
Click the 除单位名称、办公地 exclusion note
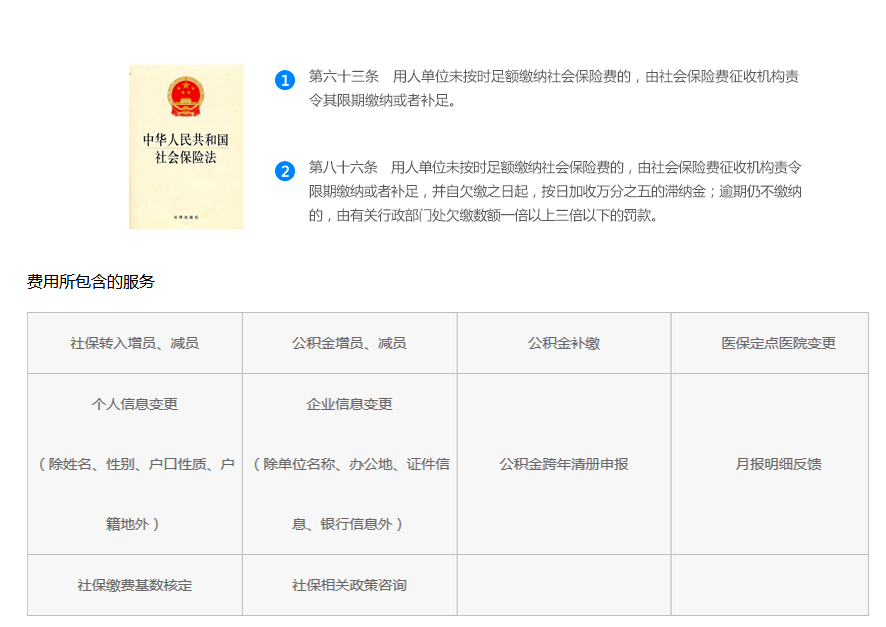tap(349, 464)
